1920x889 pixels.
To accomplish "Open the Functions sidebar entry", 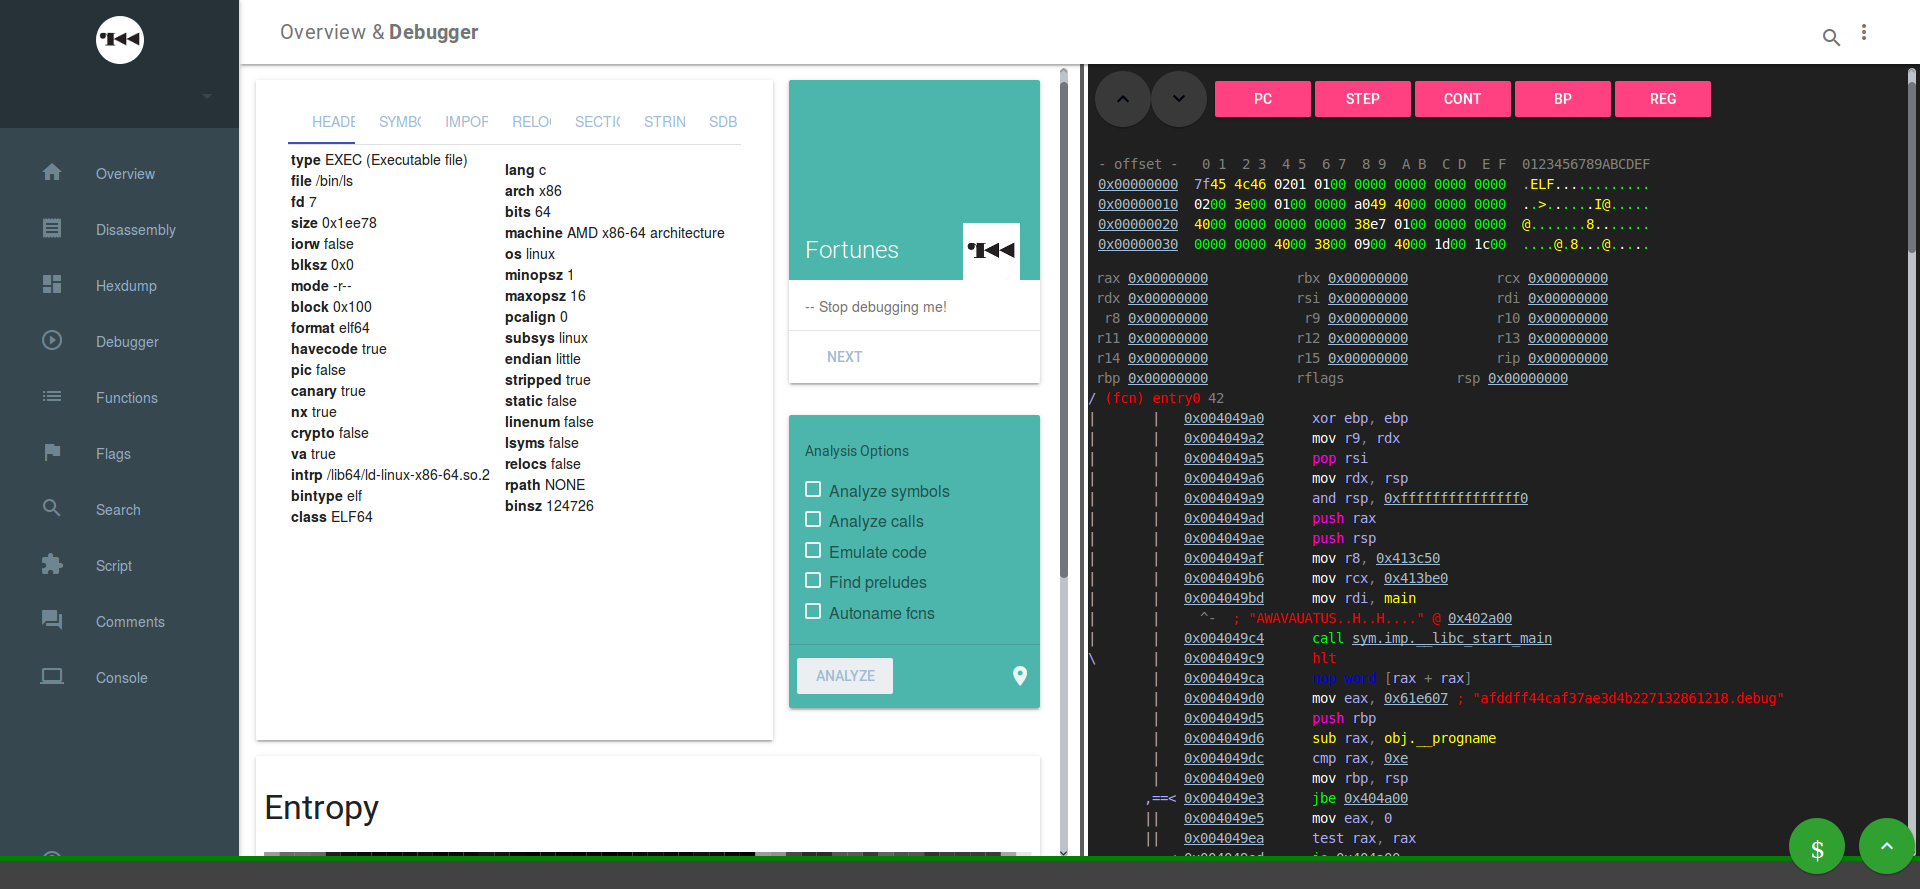I will (x=120, y=397).
